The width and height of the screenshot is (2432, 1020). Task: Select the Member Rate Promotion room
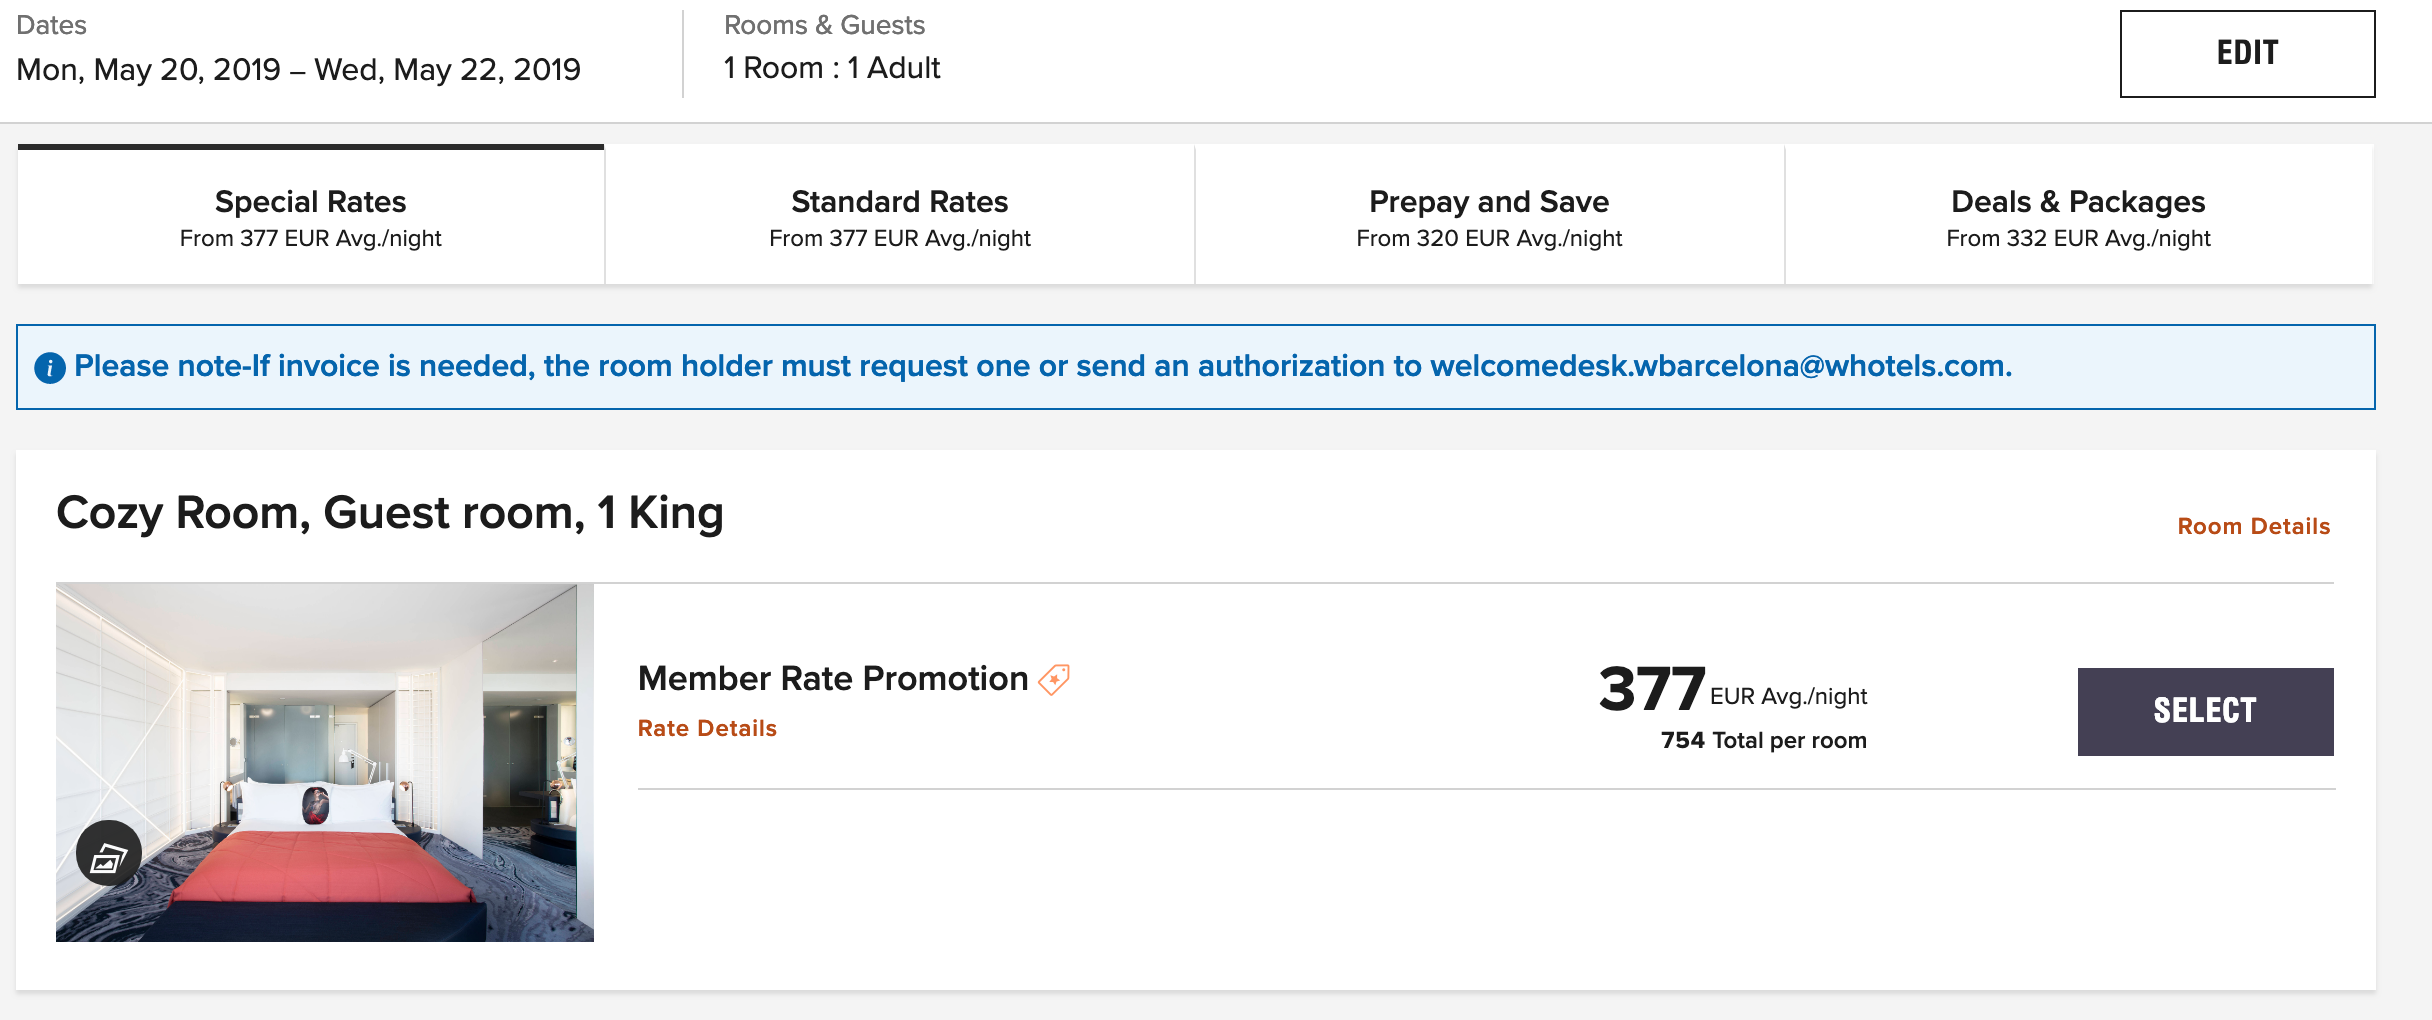click(2205, 711)
